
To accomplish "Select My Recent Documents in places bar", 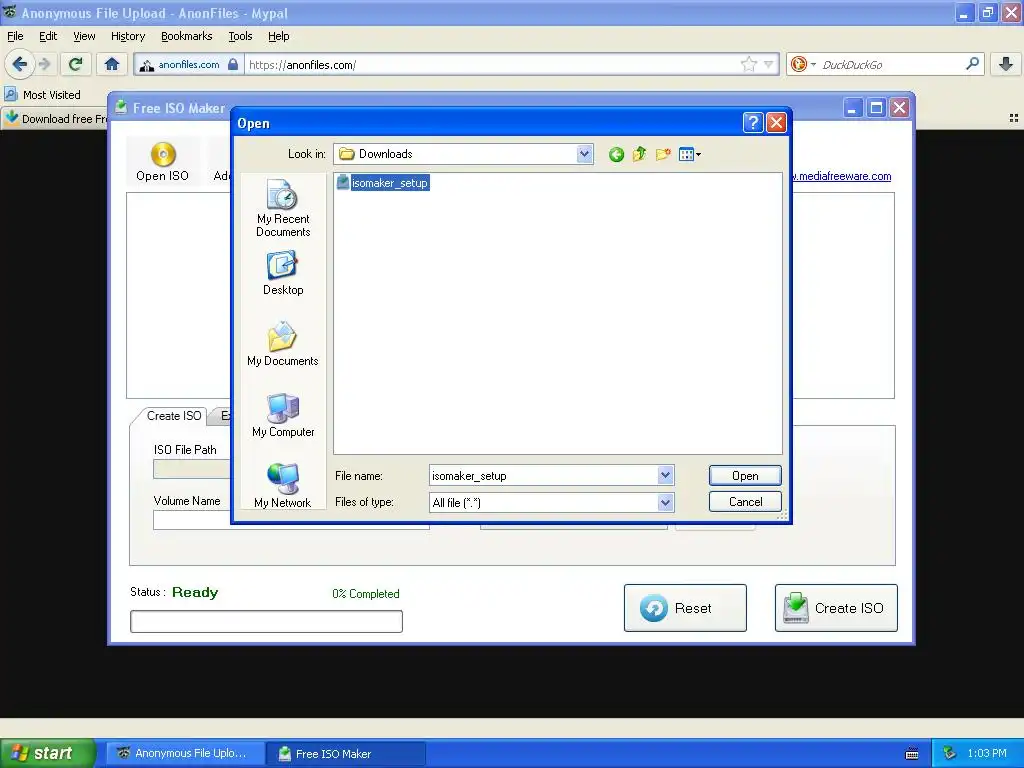I will [x=283, y=209].
